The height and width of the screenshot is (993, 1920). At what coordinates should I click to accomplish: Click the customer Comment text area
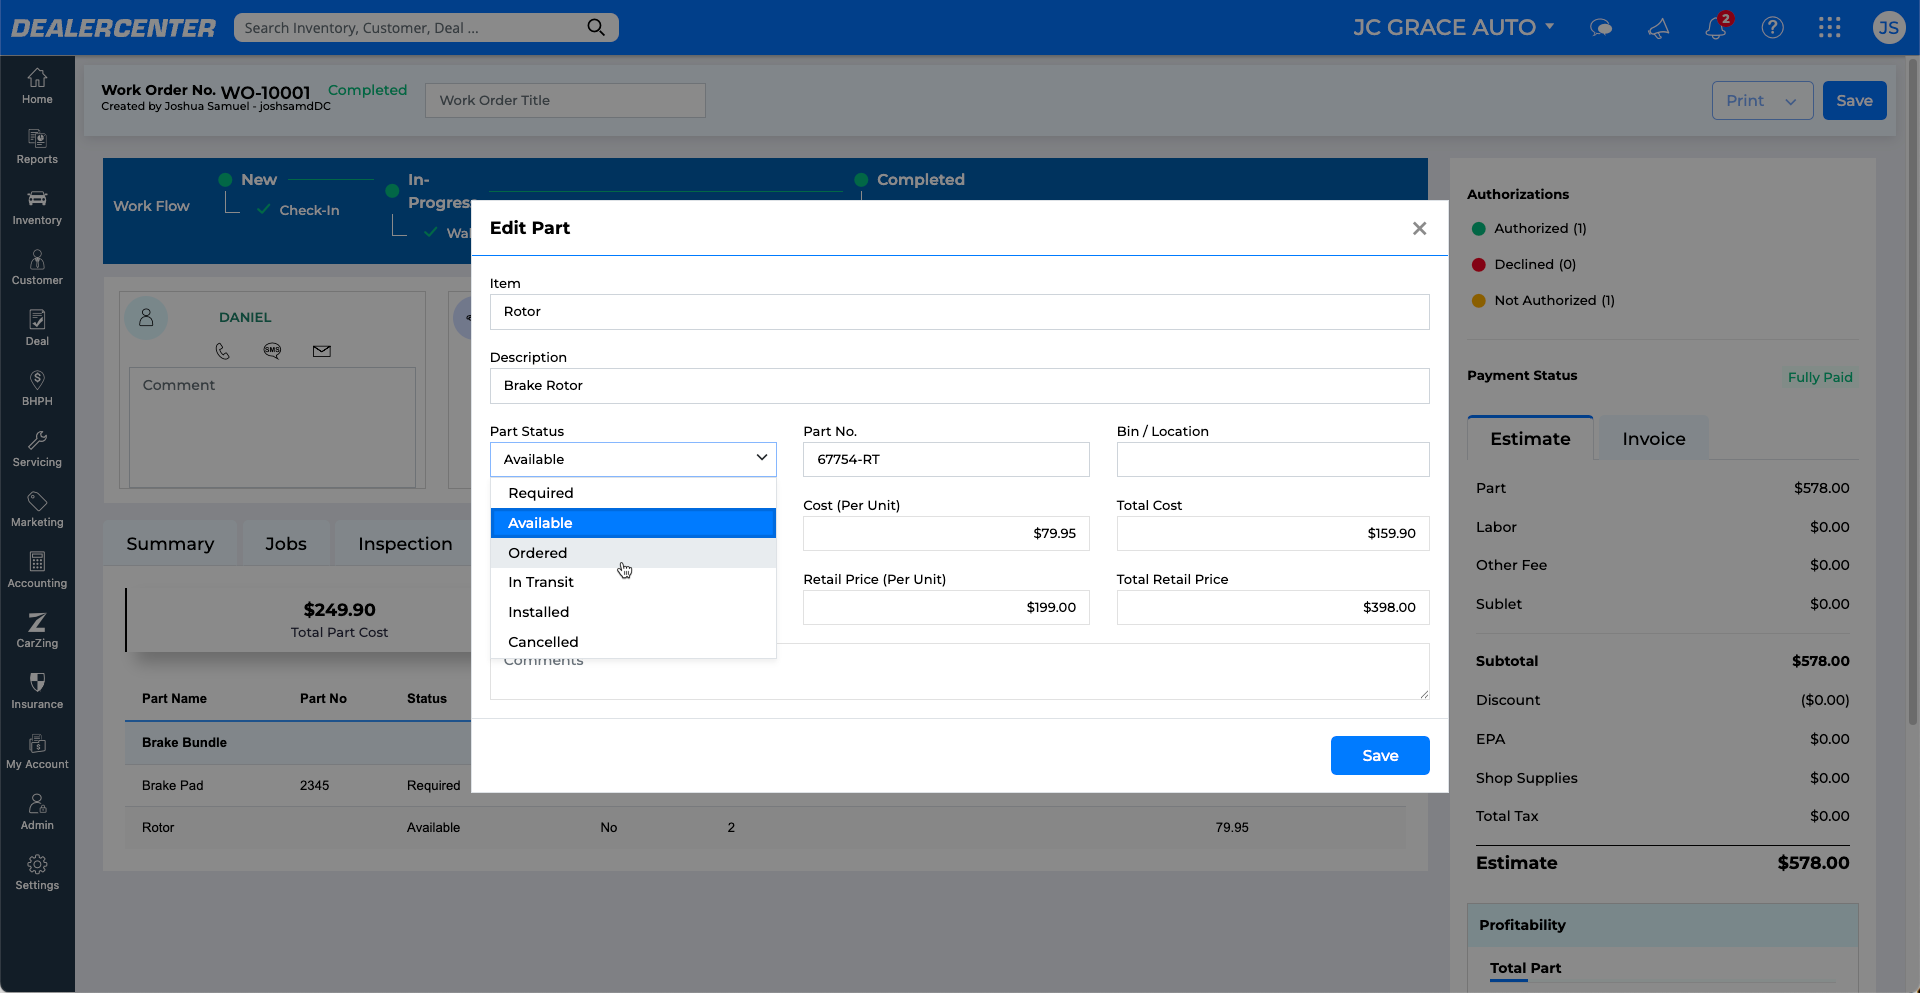click(x=272, y=427)
